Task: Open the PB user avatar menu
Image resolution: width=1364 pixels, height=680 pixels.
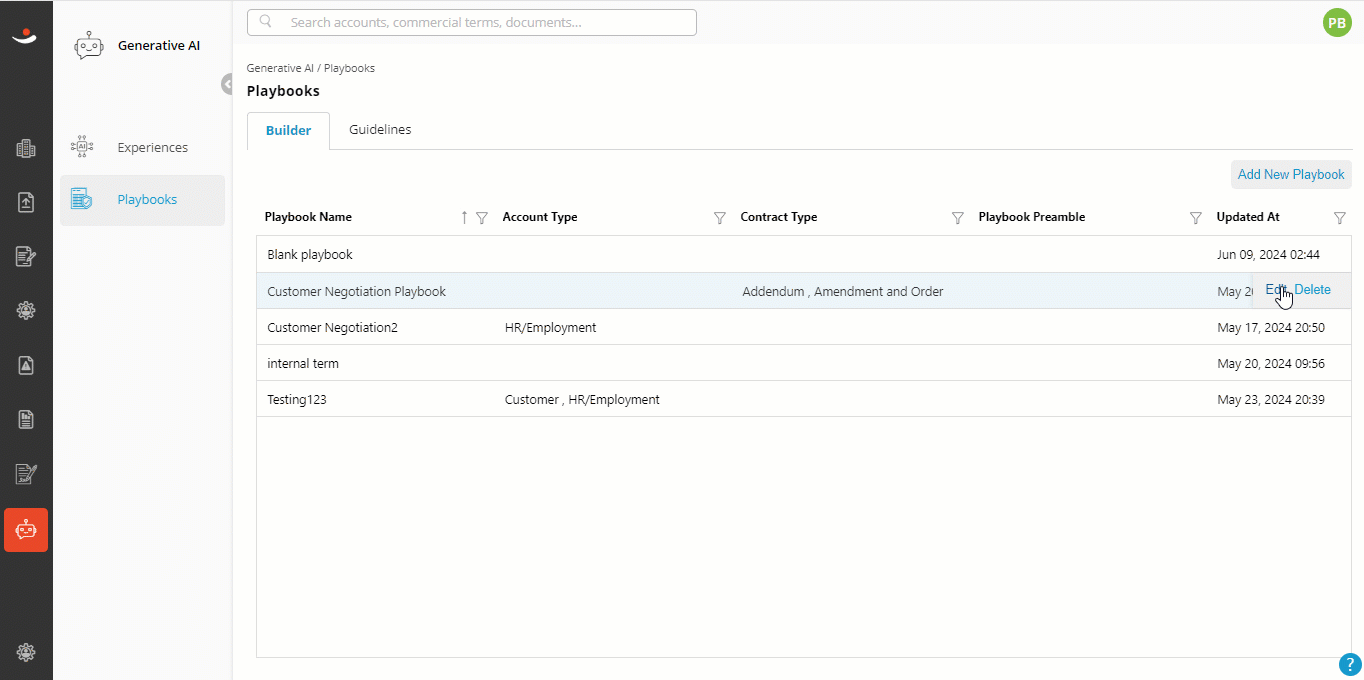Action: click(1337, 22)
